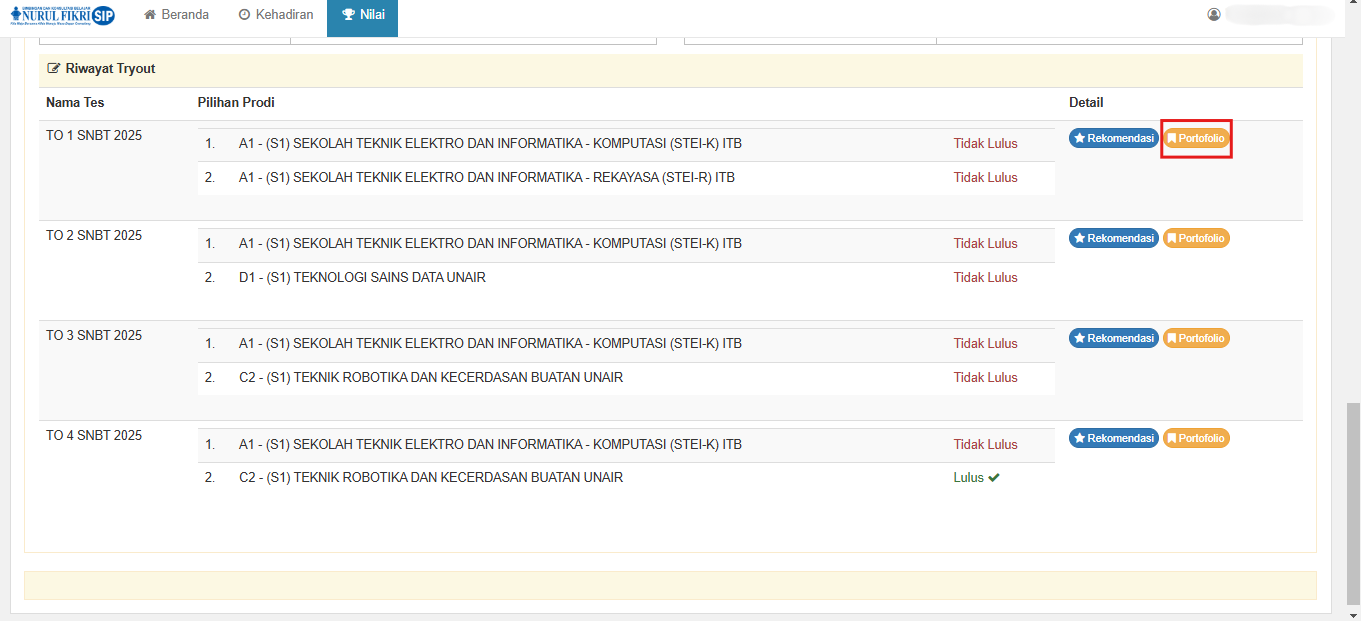The height and width of the screenshot is (621, 1361).
Task: Show Portofolio for TO 3 SNBT 2025
Action: pyautogui.click(x=1196, y=338)
